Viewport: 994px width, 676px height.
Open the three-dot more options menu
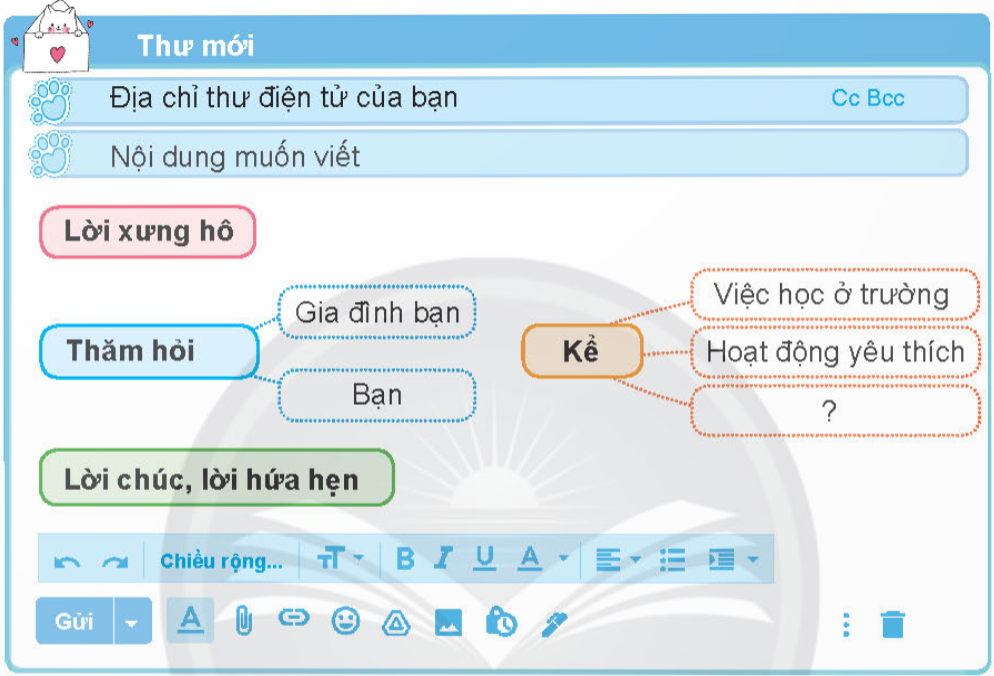(x=846, y=625)
